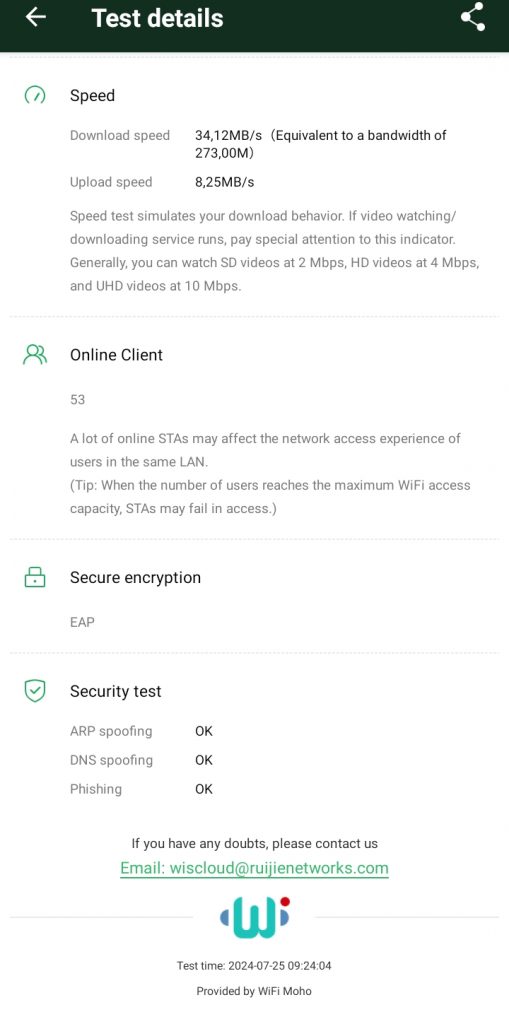Viewport: 509px width, 1024px height.
Task: Click the EAP encryption value
Action: click(82, 622)
